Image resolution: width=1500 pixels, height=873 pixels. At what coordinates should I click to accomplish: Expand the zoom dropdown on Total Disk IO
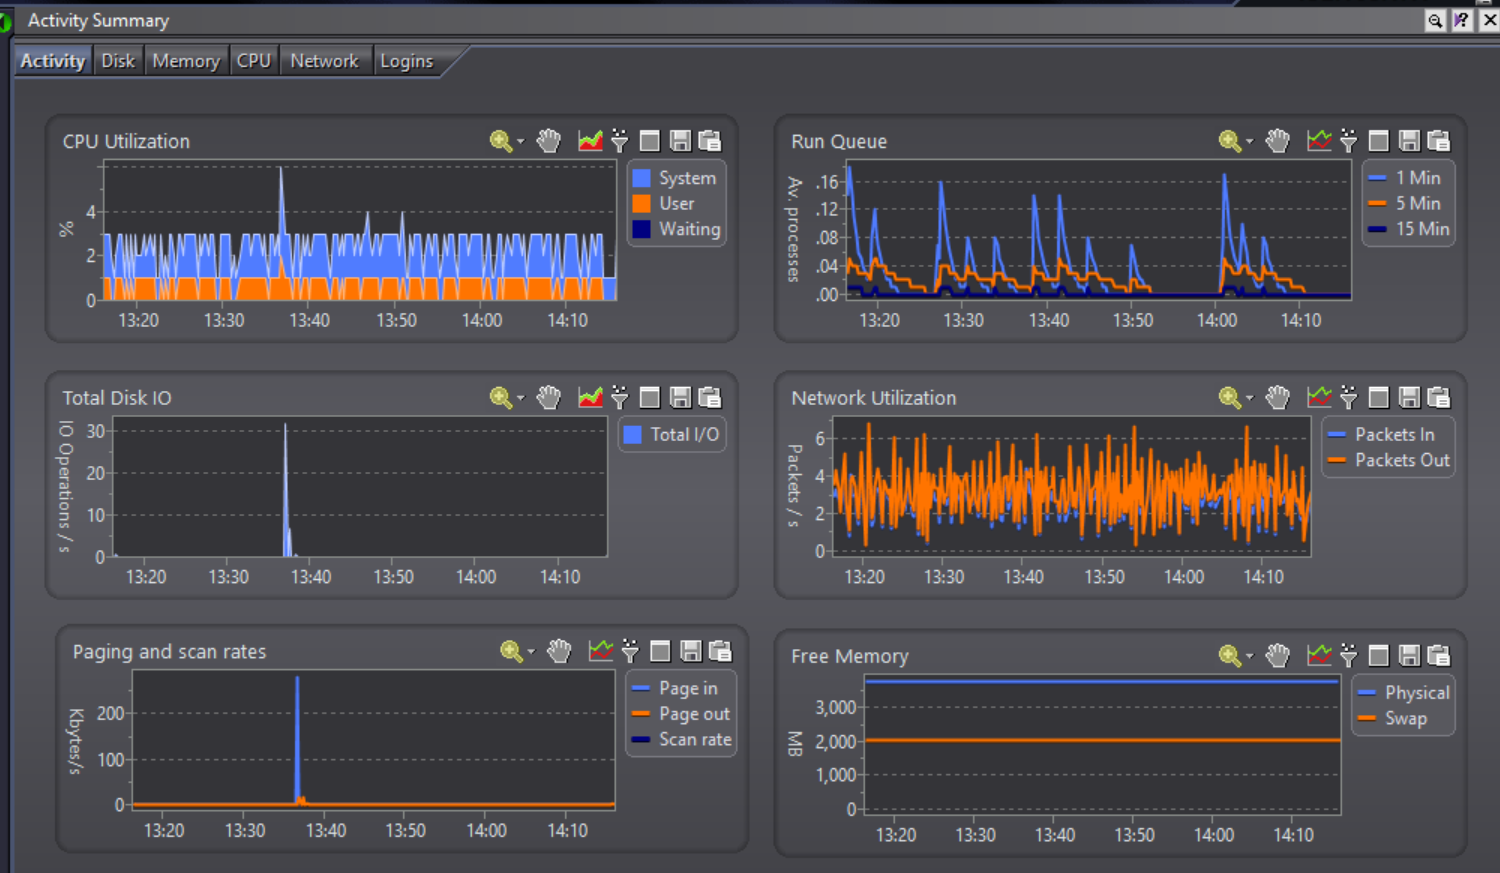(x=520, y=399)
